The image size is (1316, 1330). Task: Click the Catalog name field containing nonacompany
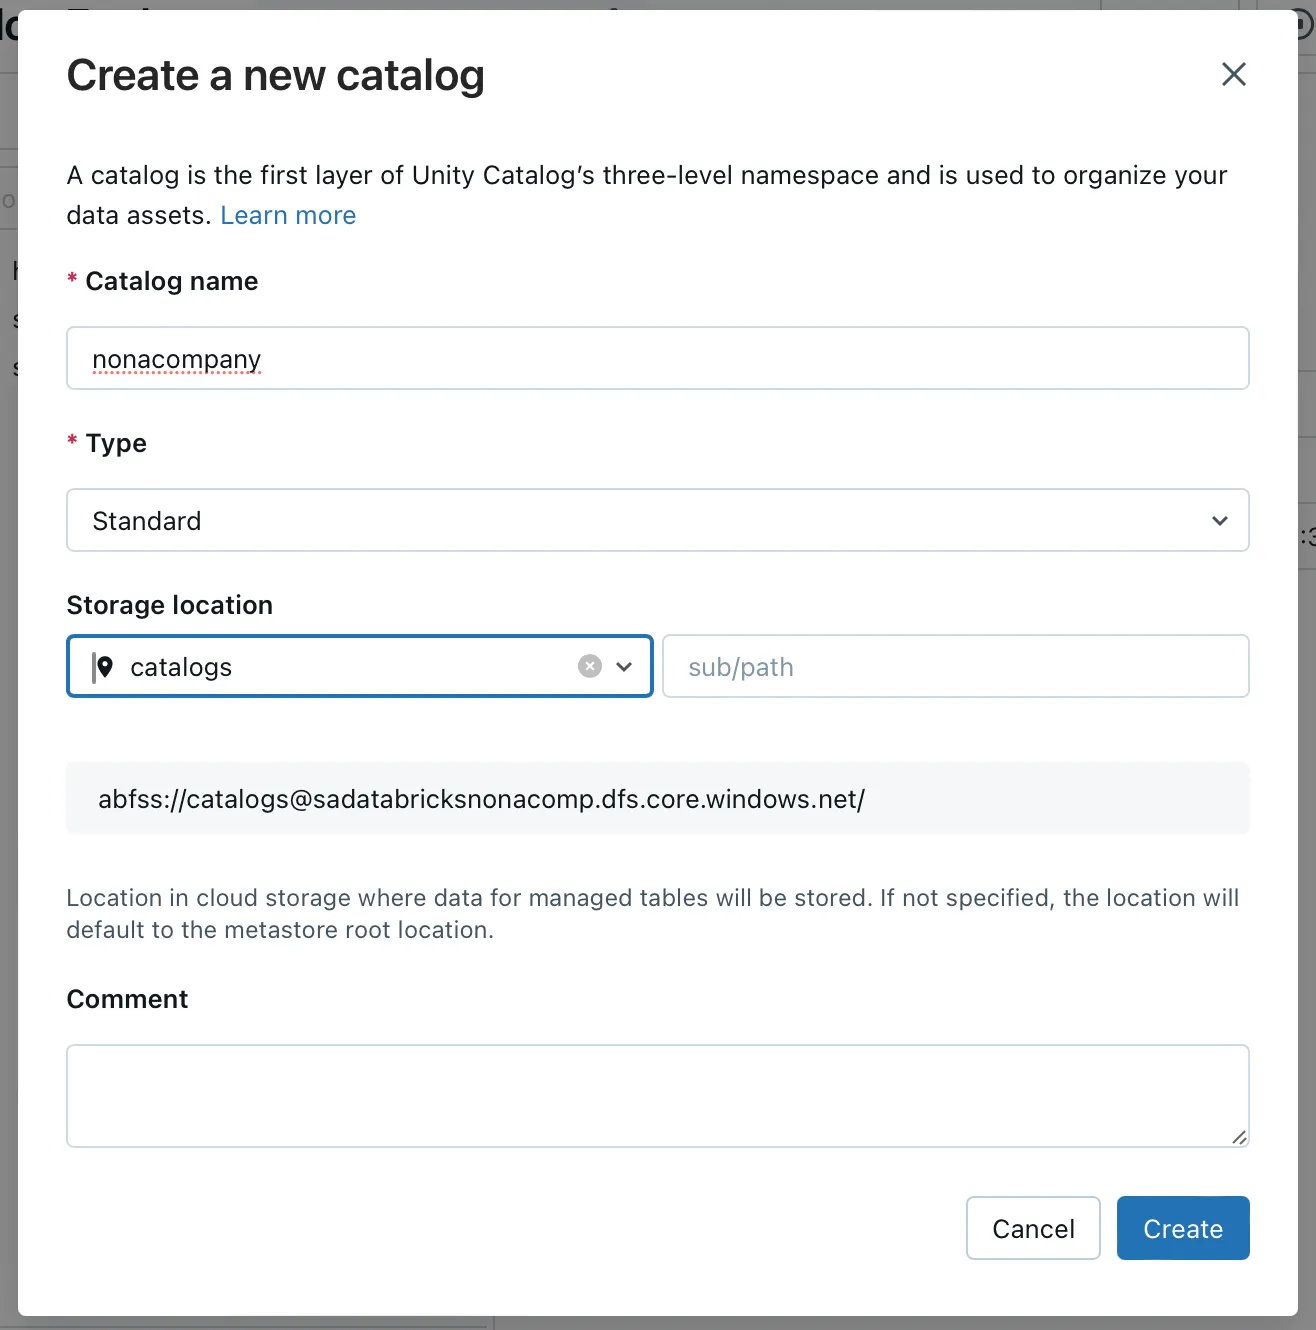(657, 358)
